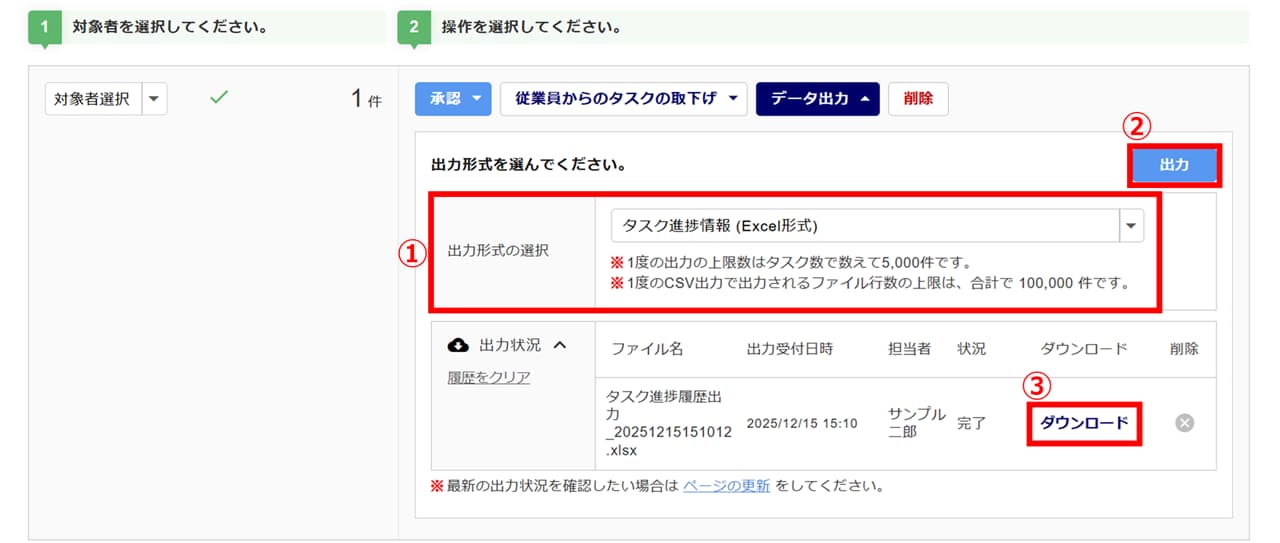This screenshot has height=543, width=1280.
Task: Click the green step 2 badge
Action: pyautogui.click(x=414, y=27)
